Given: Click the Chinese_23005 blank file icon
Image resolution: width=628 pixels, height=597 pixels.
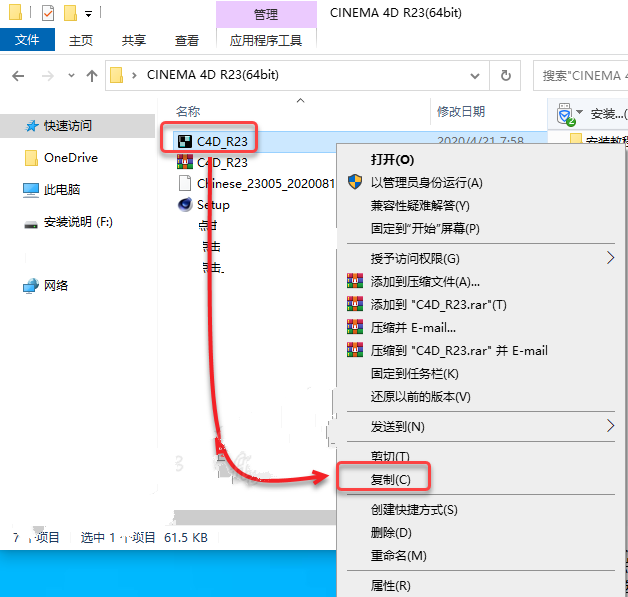Looking at the screenshot, I should point(185,183).
